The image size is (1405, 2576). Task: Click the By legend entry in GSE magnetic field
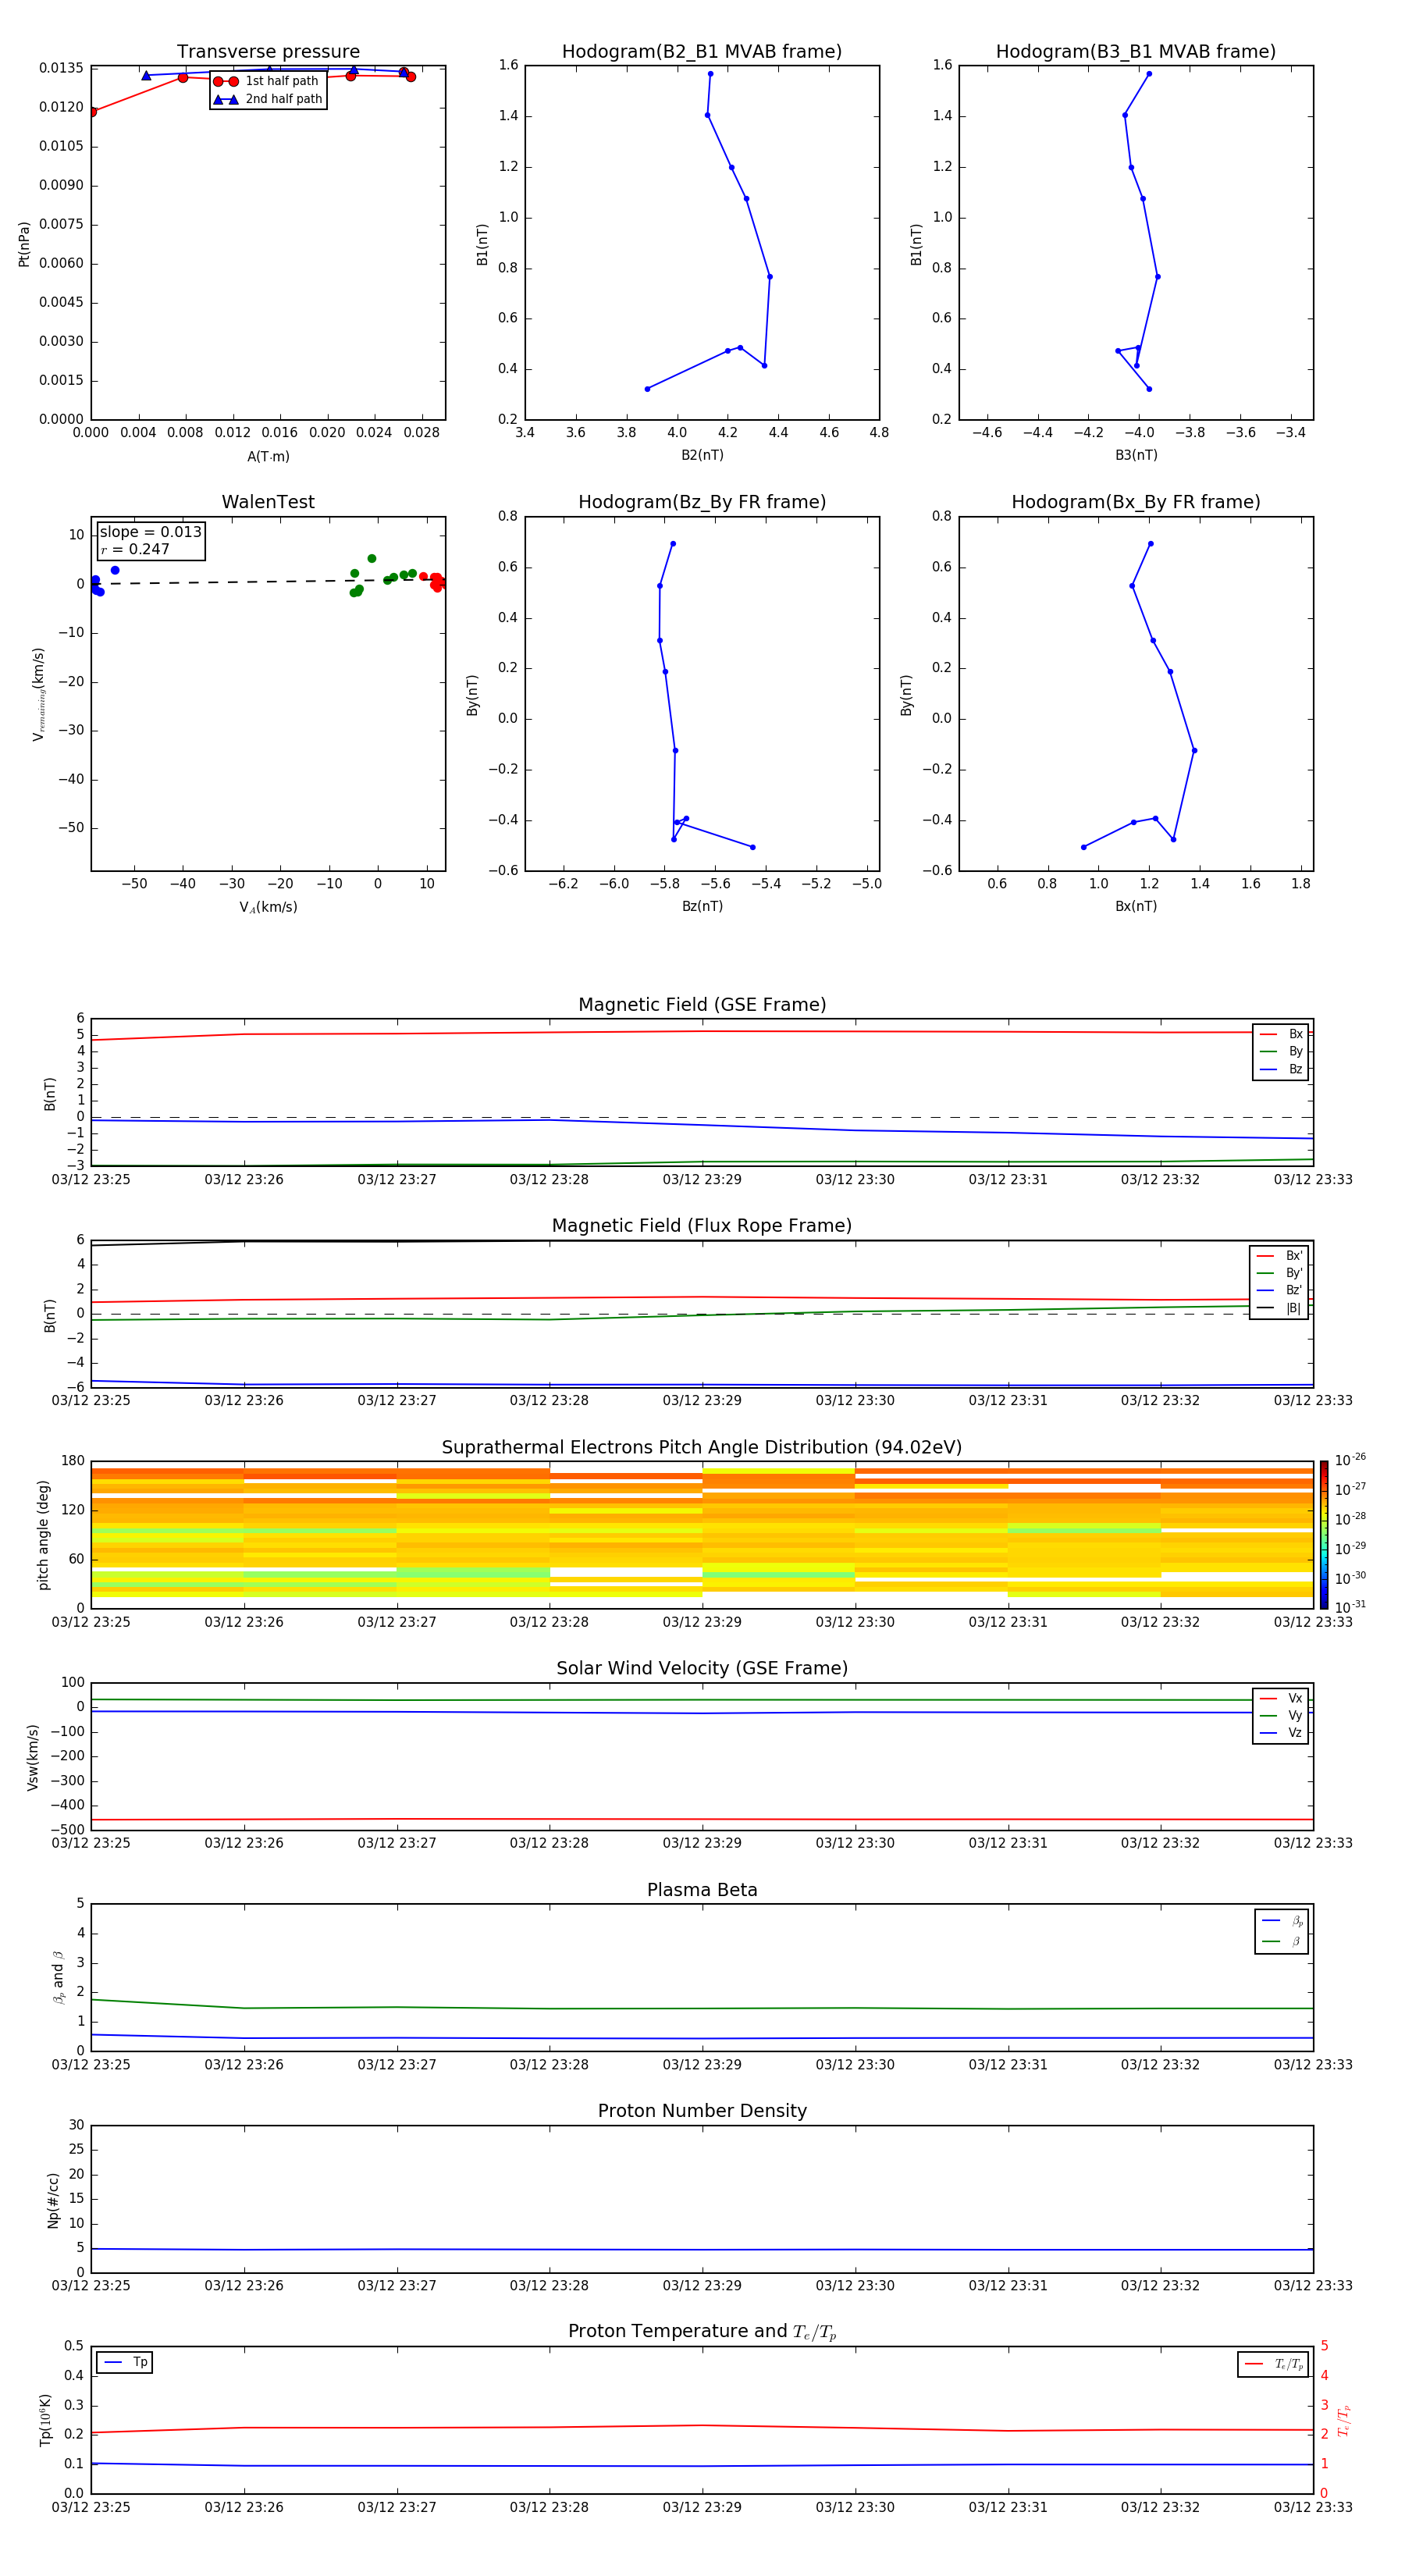coord(1281,1051)
